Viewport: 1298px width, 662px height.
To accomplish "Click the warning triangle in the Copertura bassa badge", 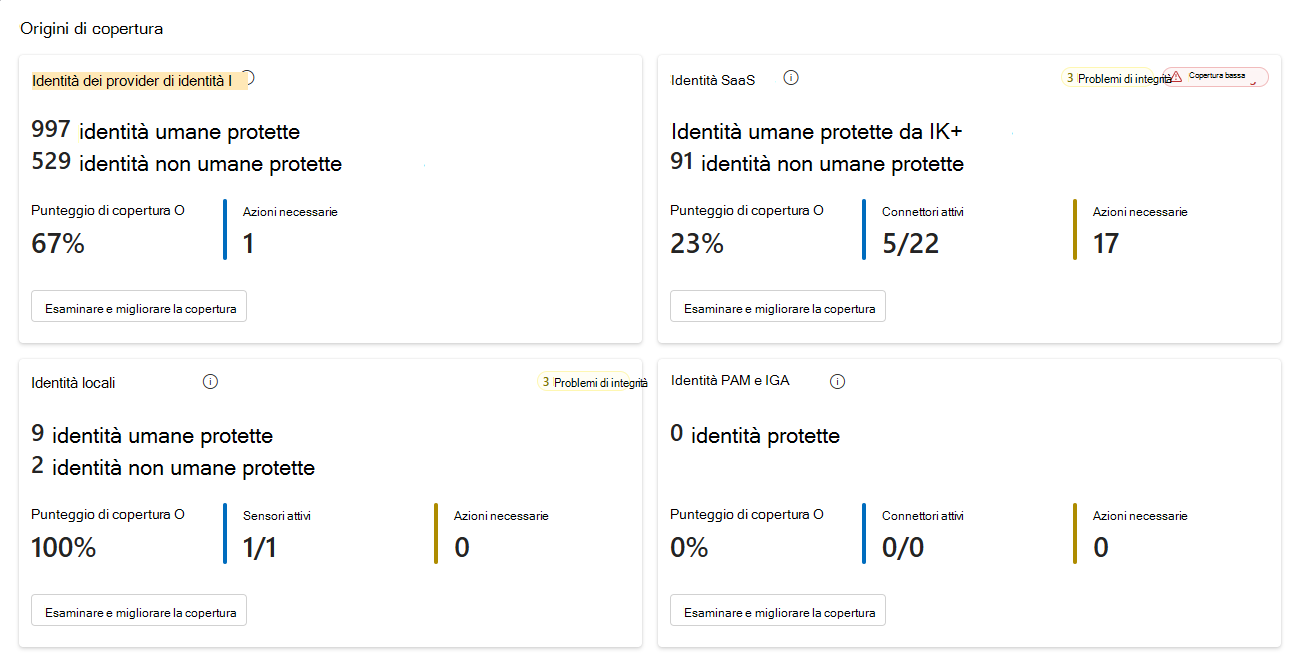I will (1177, 74).
